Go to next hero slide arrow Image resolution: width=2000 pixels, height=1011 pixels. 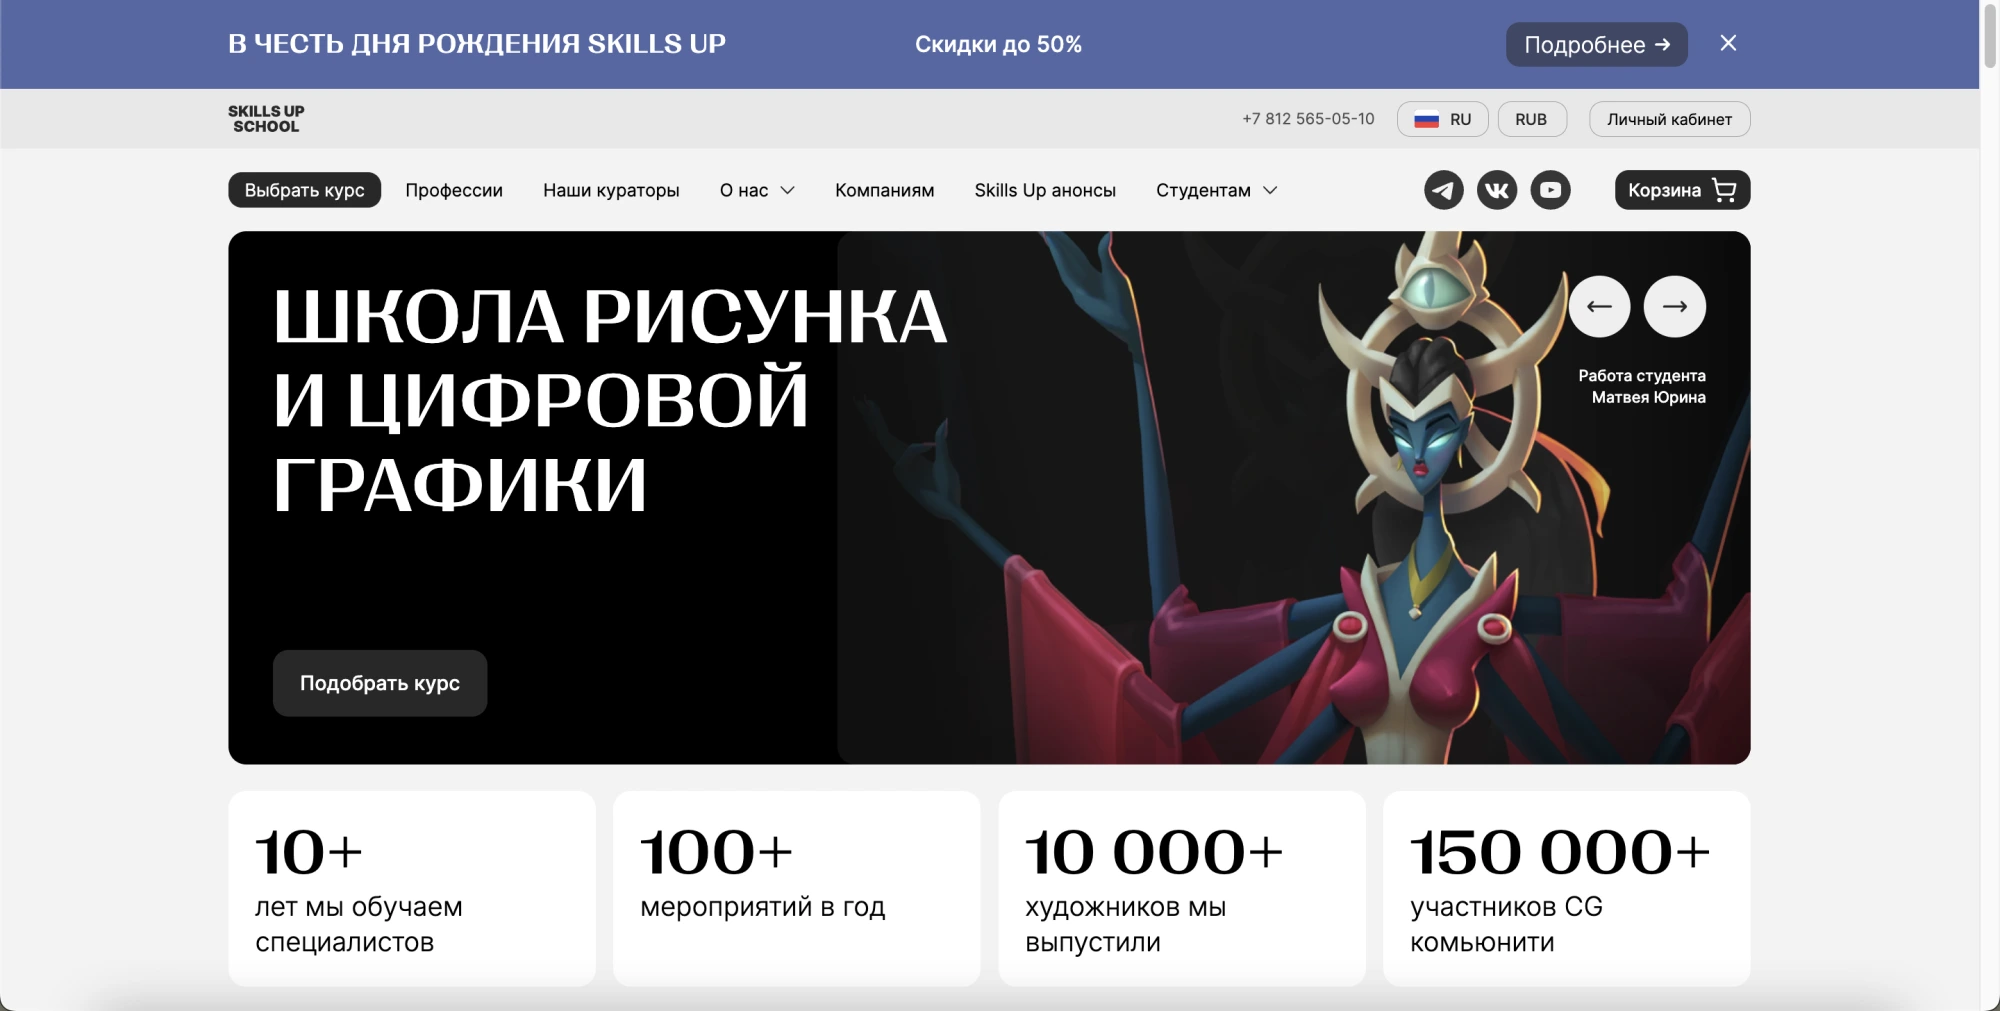point(1675,306)
